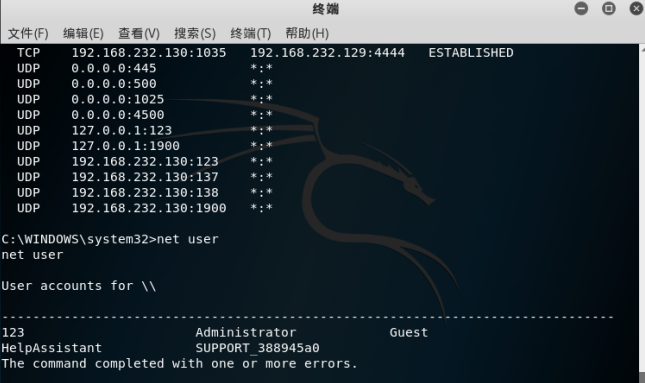Click UDP entry 192.168.232.130:138
This screenshot has height=383, width=645.
[x=145, y=193]
